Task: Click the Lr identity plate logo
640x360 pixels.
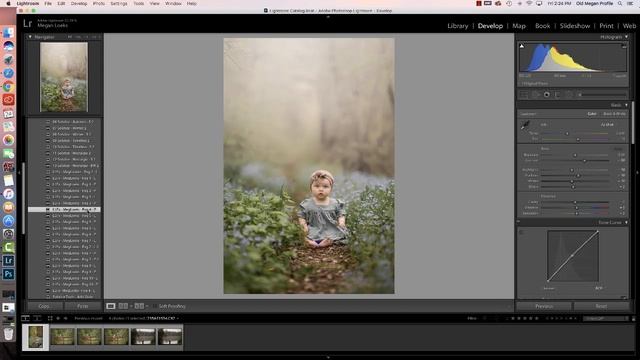Action: click(27, 23)
